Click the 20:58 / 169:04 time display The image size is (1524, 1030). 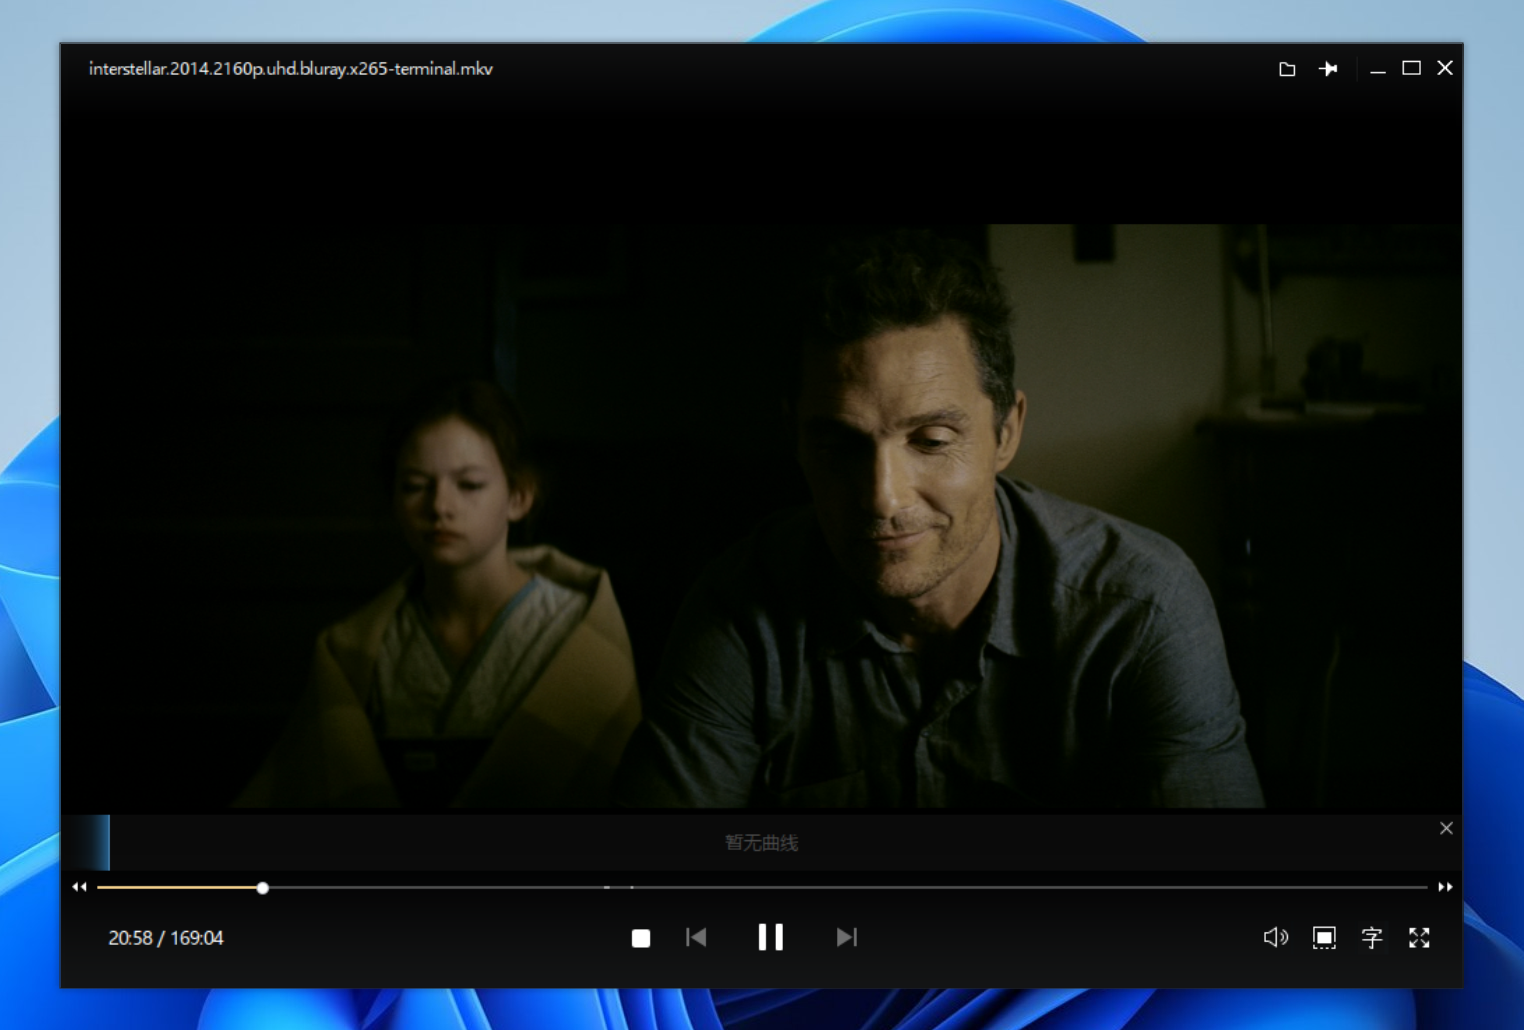pyautogui.click(x=166, y=938)
